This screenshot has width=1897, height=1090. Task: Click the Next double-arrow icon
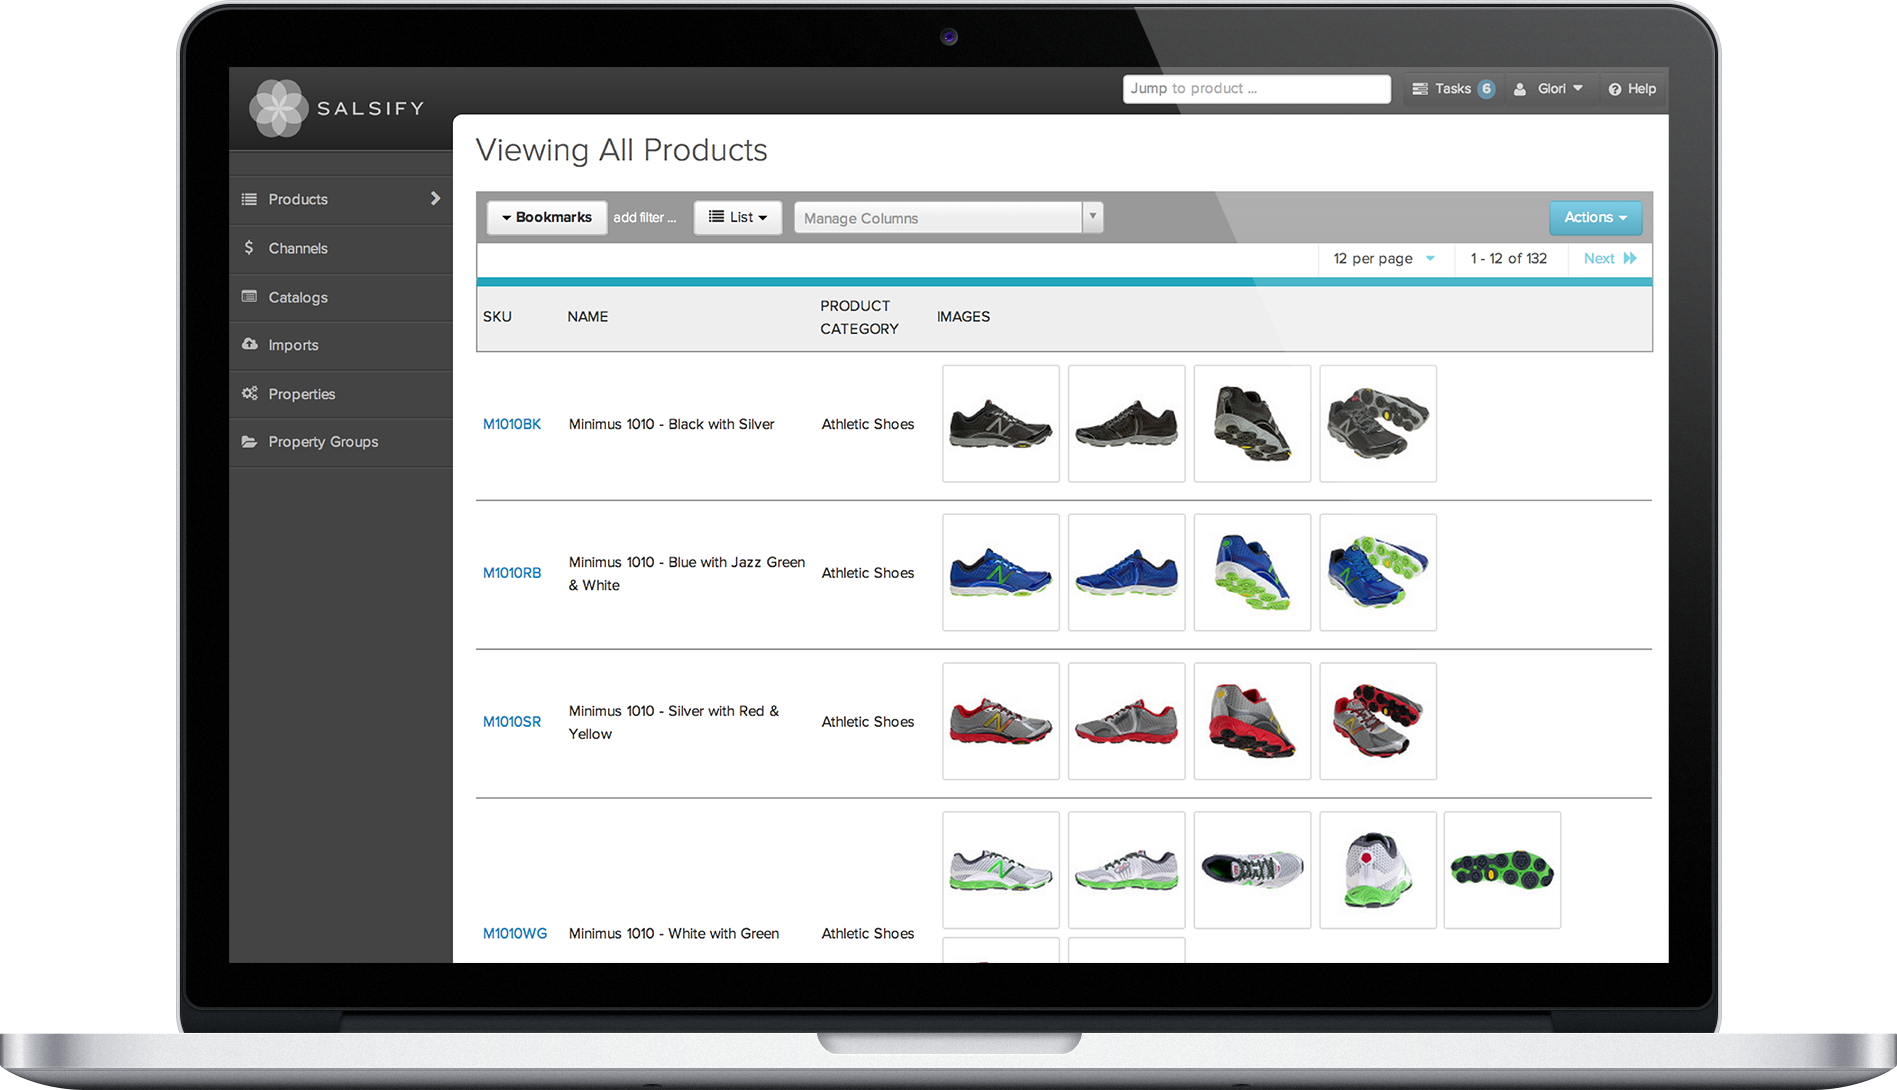(x=1630, y=258)
